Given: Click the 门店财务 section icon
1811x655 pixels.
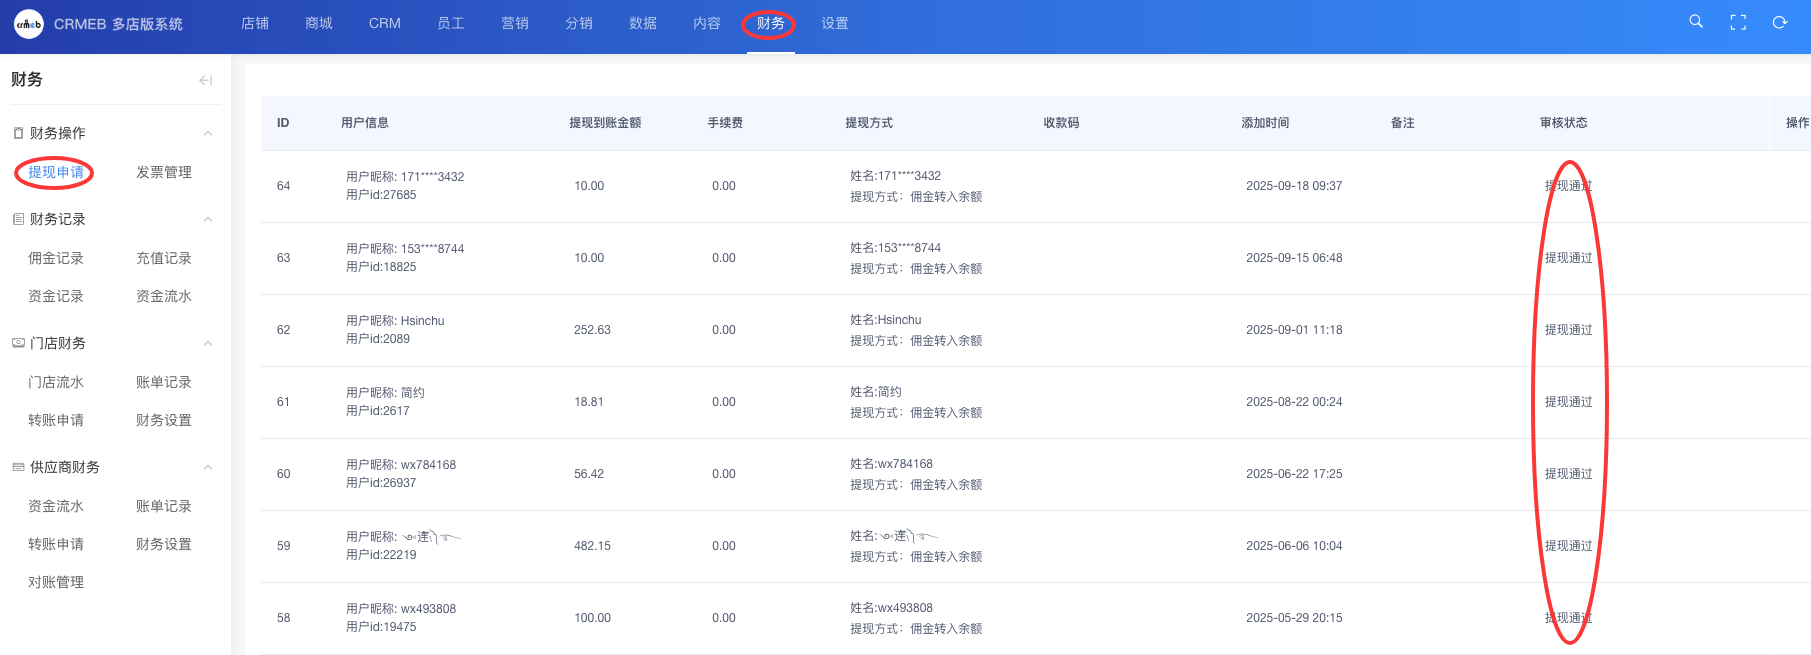Looking at the screenshot, I should pyautogui.click(x=18, y=343).
